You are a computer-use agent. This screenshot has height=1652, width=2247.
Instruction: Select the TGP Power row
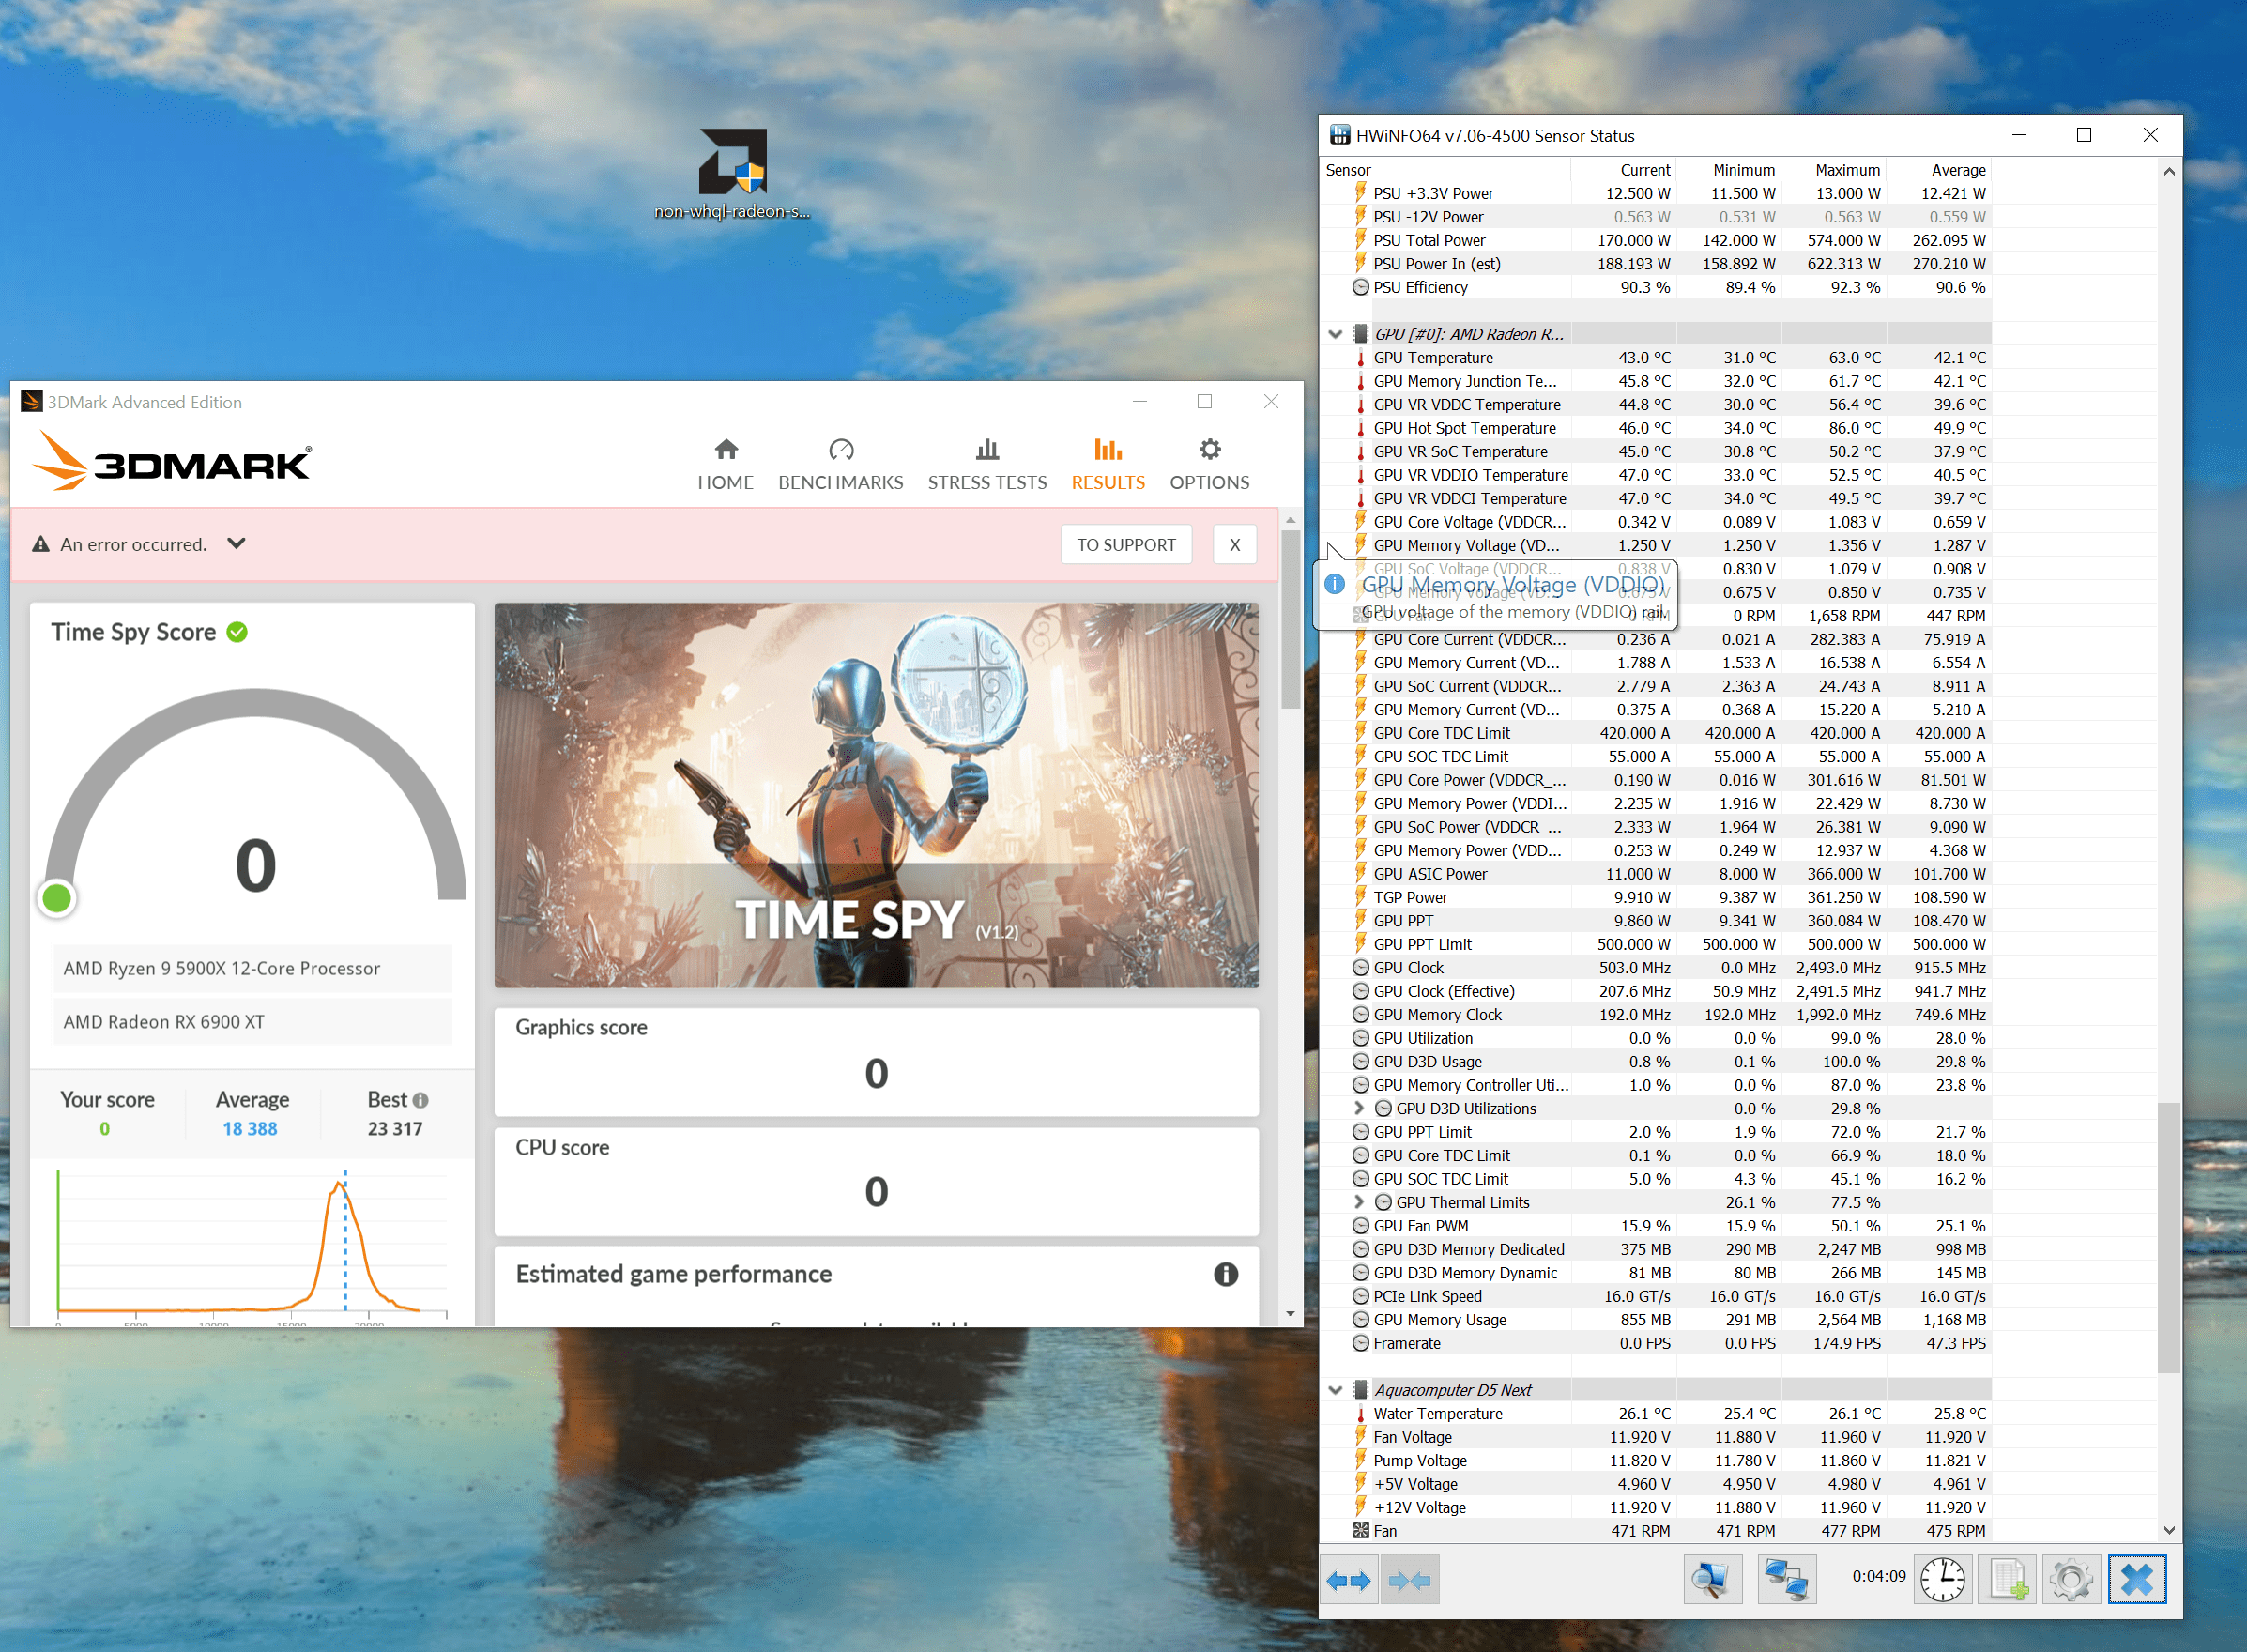(1655, 897)
